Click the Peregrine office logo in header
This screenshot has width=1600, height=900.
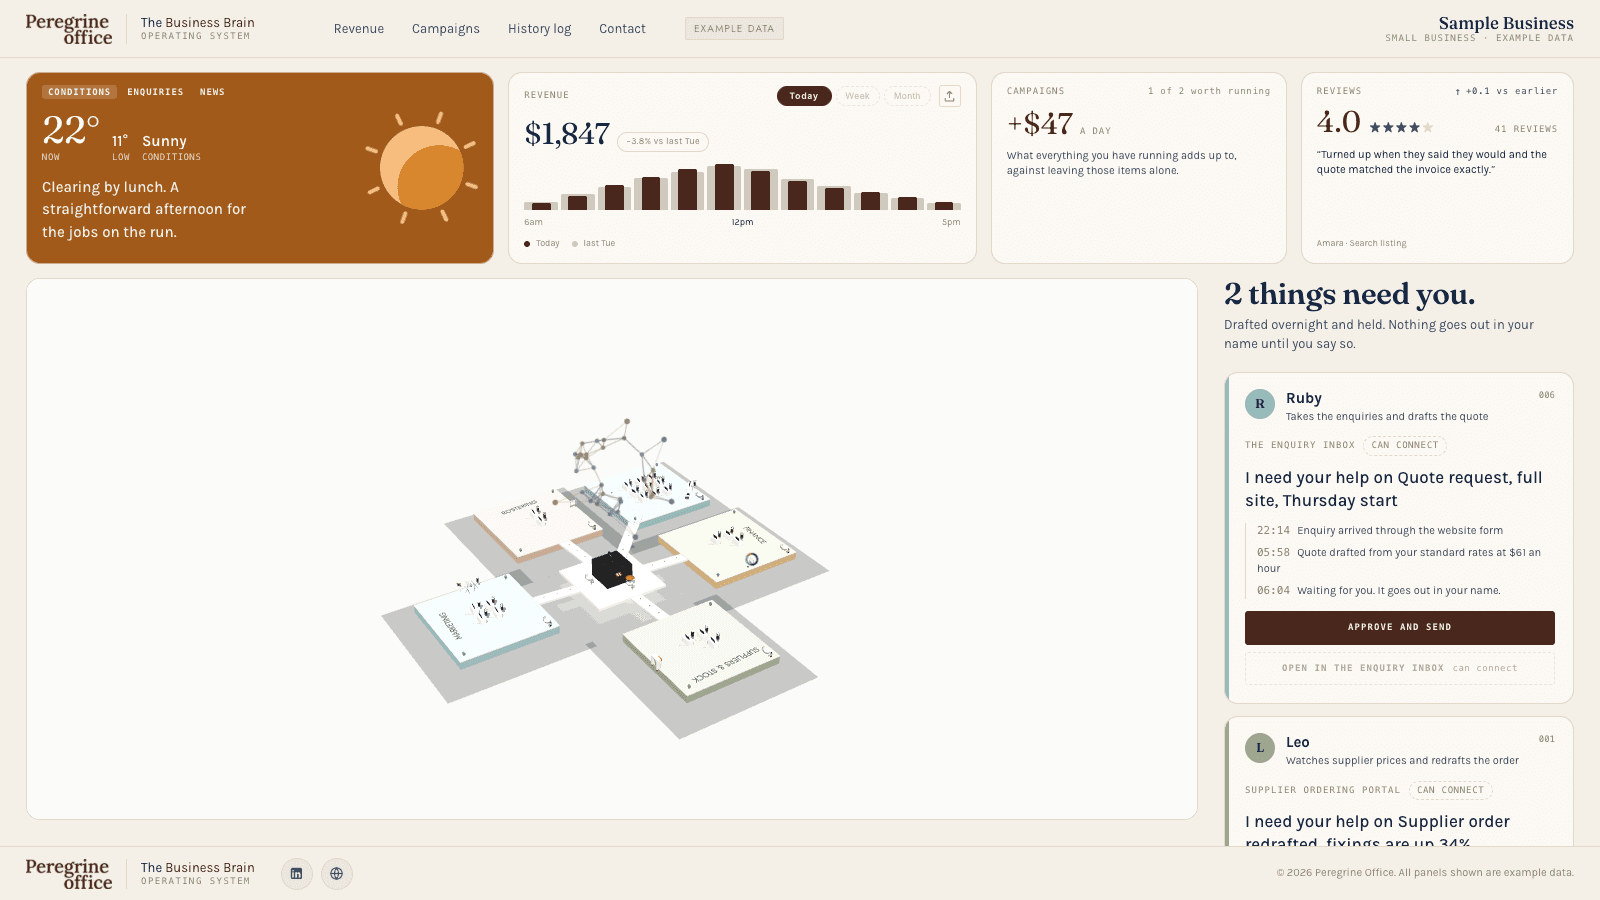point(69,29)
